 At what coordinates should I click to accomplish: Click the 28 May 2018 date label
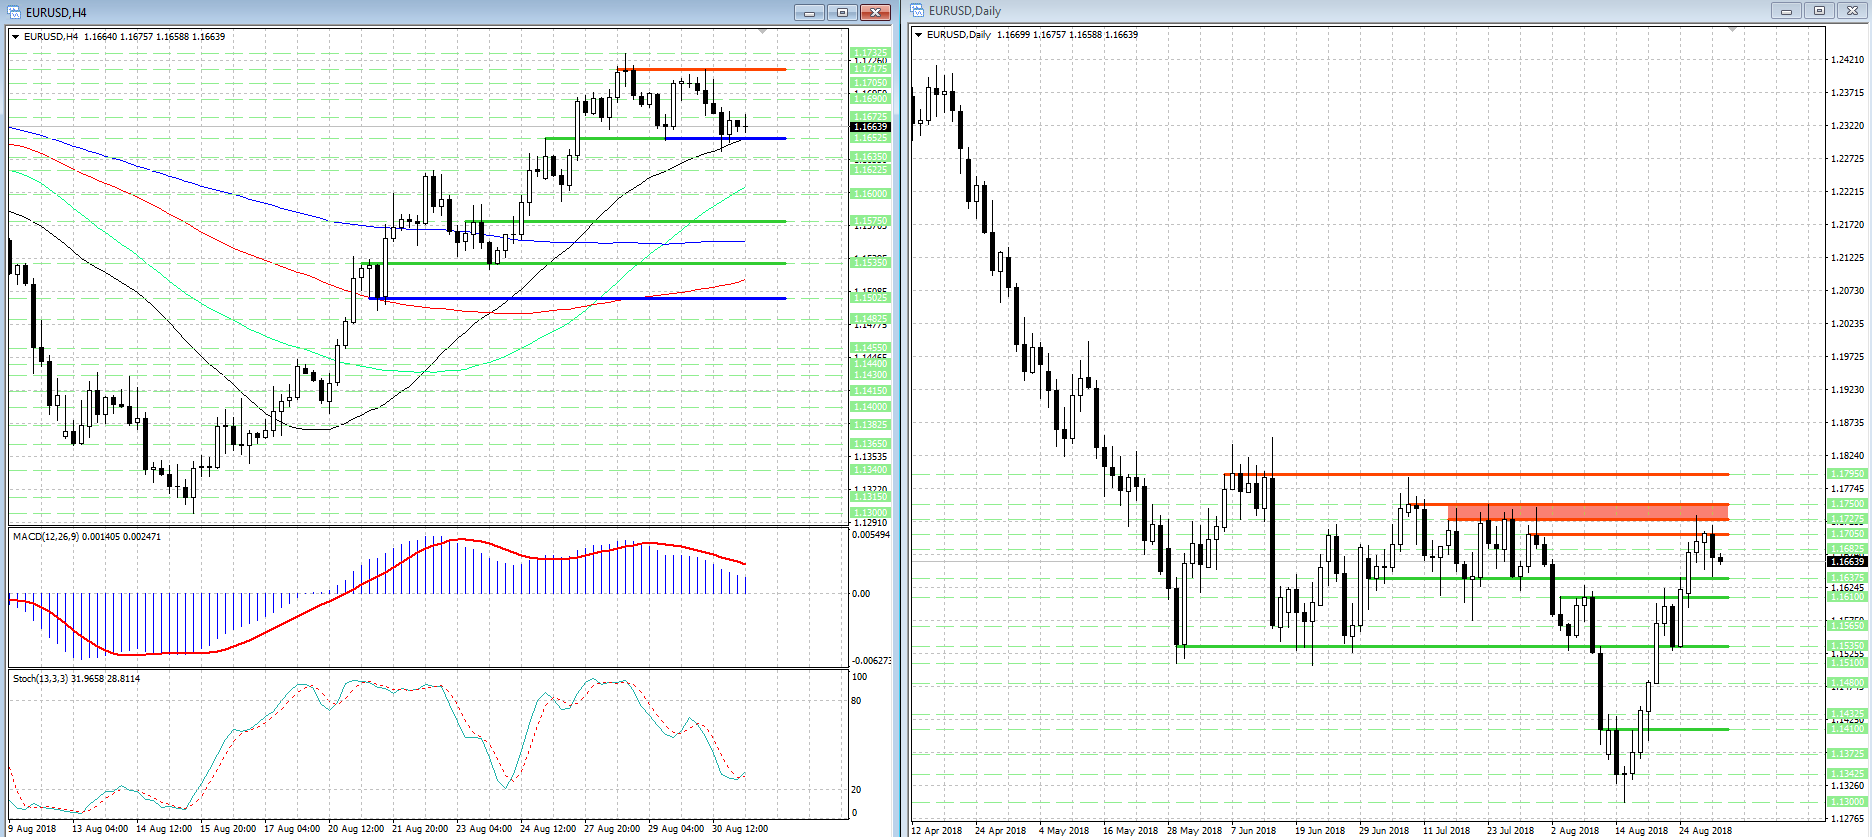[1194, 831]
